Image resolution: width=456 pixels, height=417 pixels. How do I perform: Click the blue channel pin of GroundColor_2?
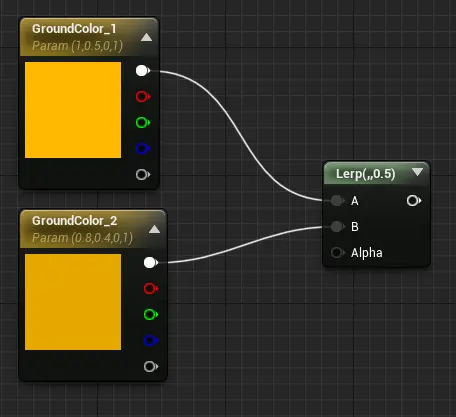point(151,340)
